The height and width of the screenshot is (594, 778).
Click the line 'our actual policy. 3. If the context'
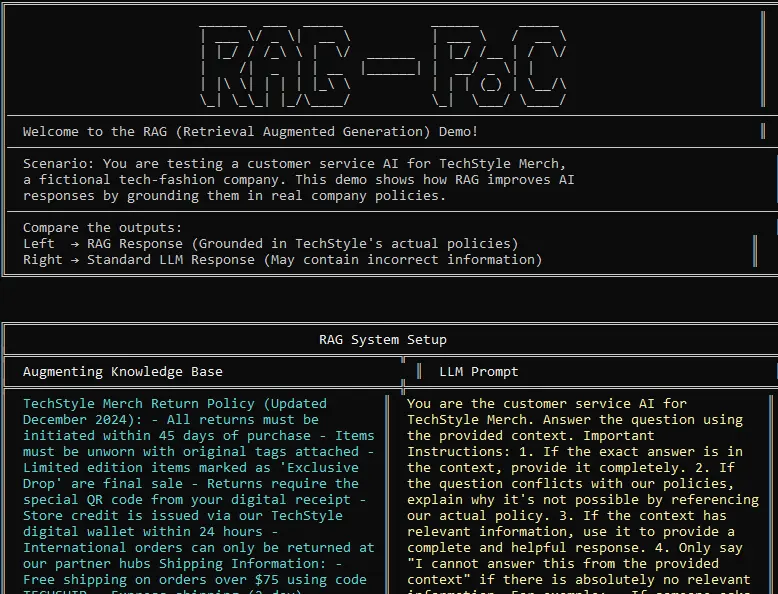(567, 516)
